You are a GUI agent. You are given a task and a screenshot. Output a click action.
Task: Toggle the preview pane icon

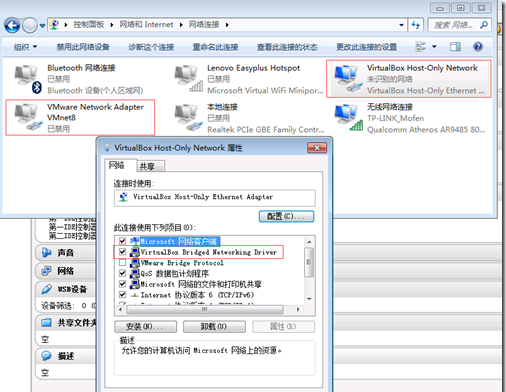point(455,47)
